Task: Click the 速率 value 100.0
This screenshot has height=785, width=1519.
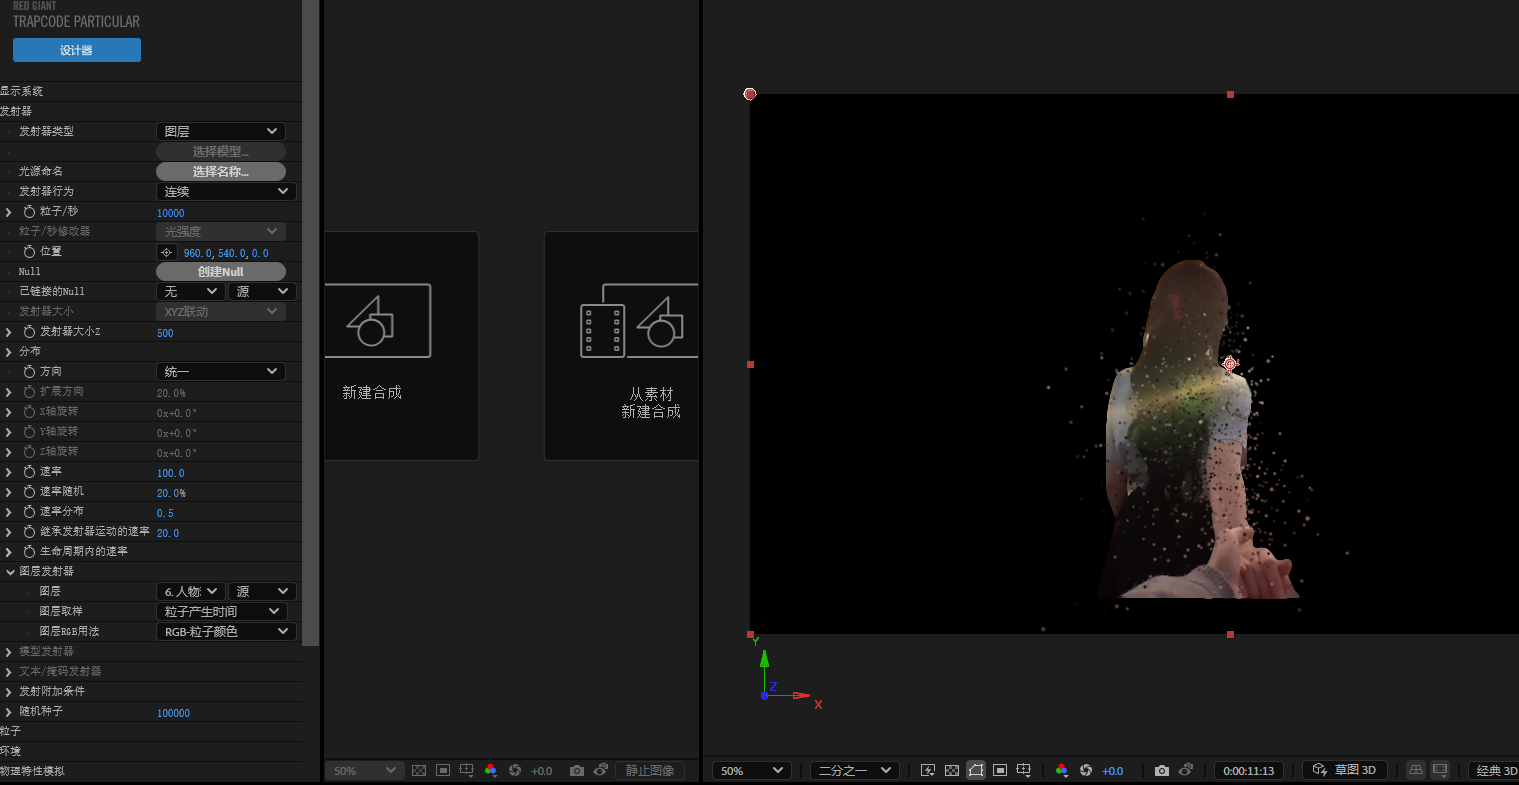Action: point(171,473)
